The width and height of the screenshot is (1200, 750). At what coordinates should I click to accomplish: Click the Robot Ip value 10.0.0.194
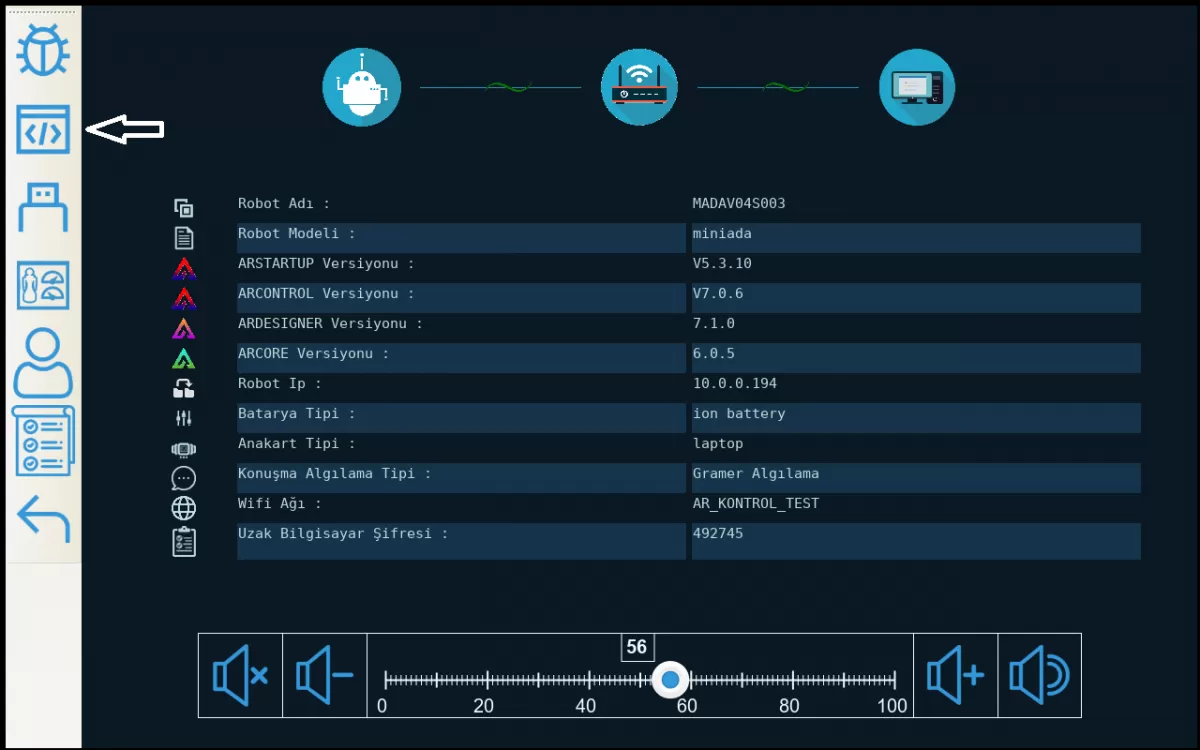735,384
